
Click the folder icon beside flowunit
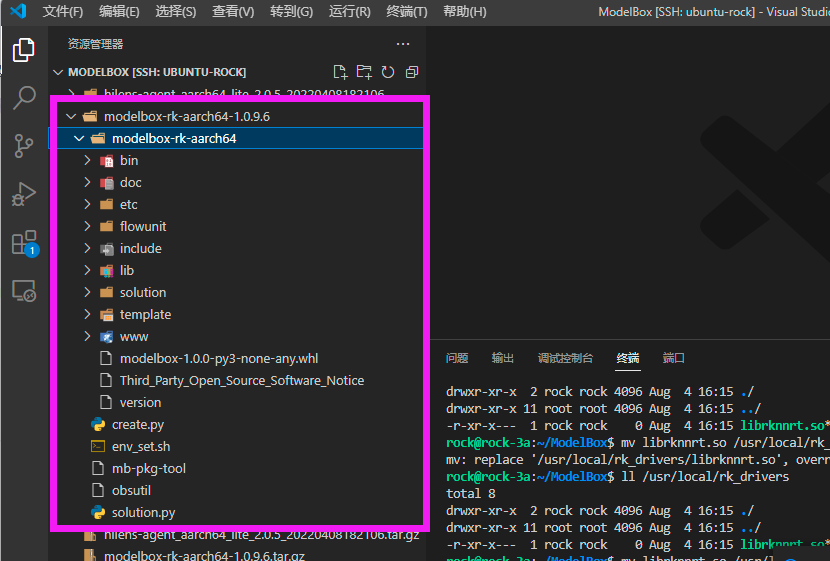[106, 227]
